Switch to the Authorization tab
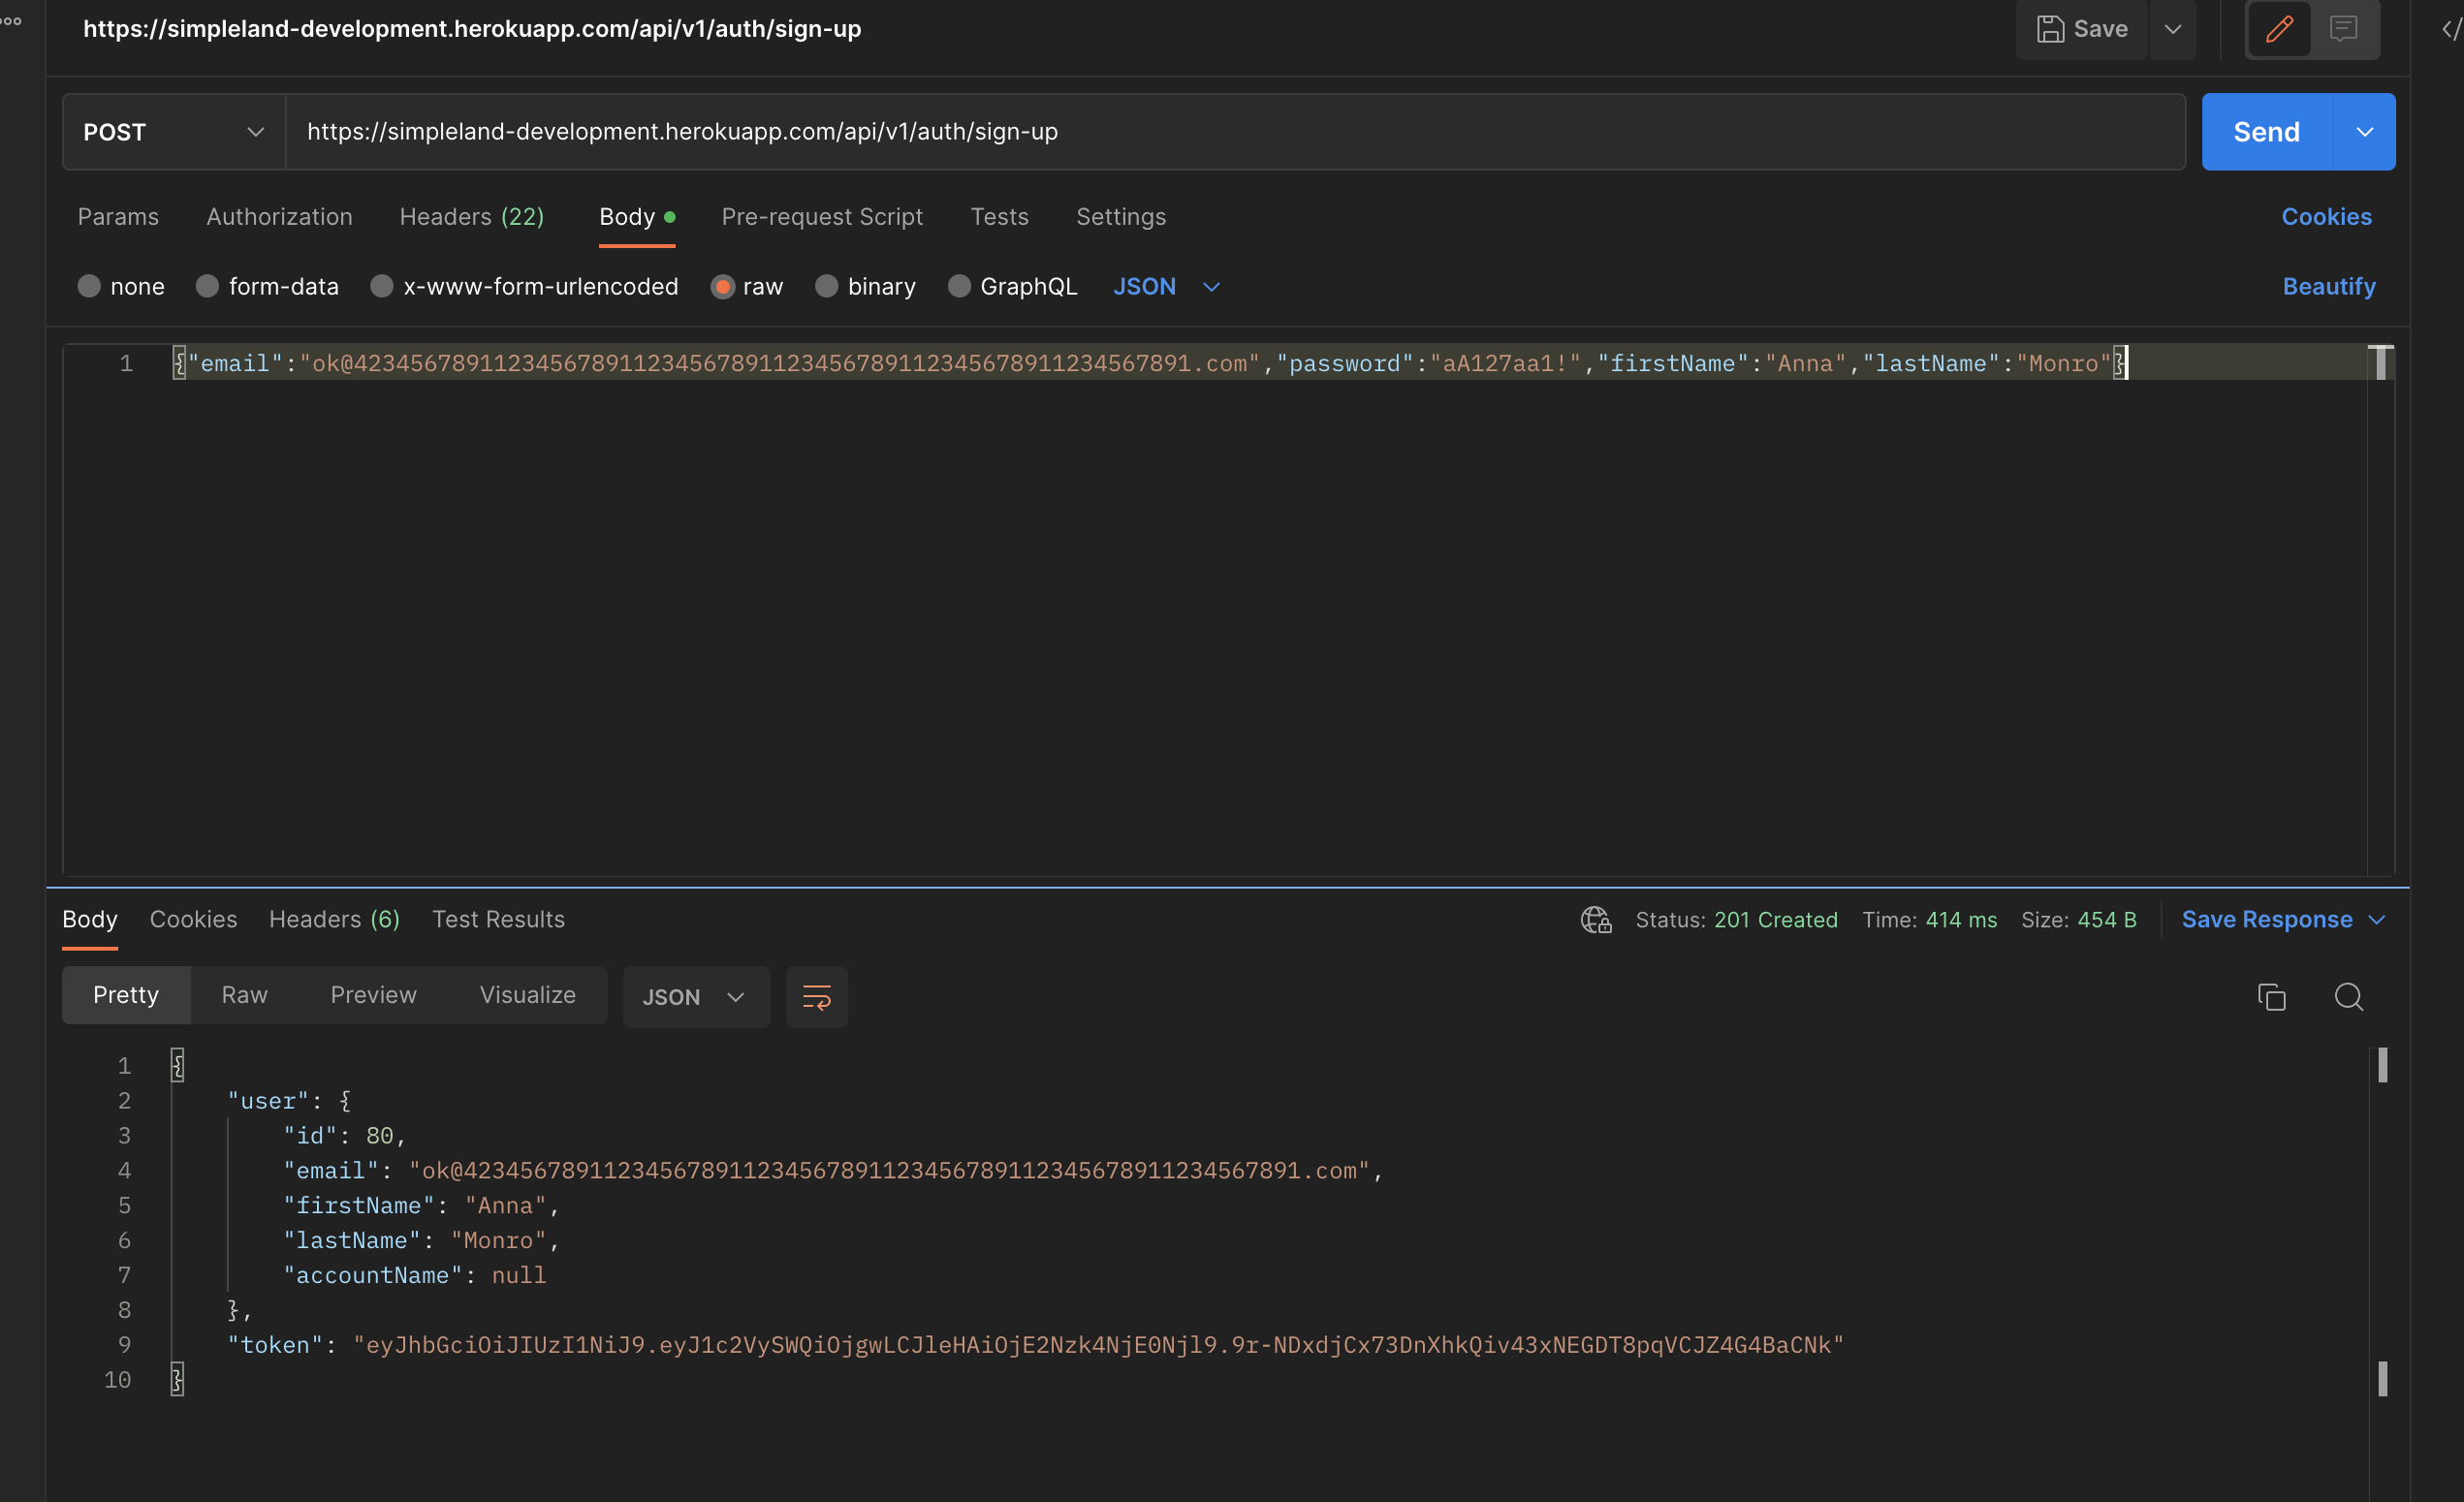This screenshot has width=2464, height=1502. 279,216
